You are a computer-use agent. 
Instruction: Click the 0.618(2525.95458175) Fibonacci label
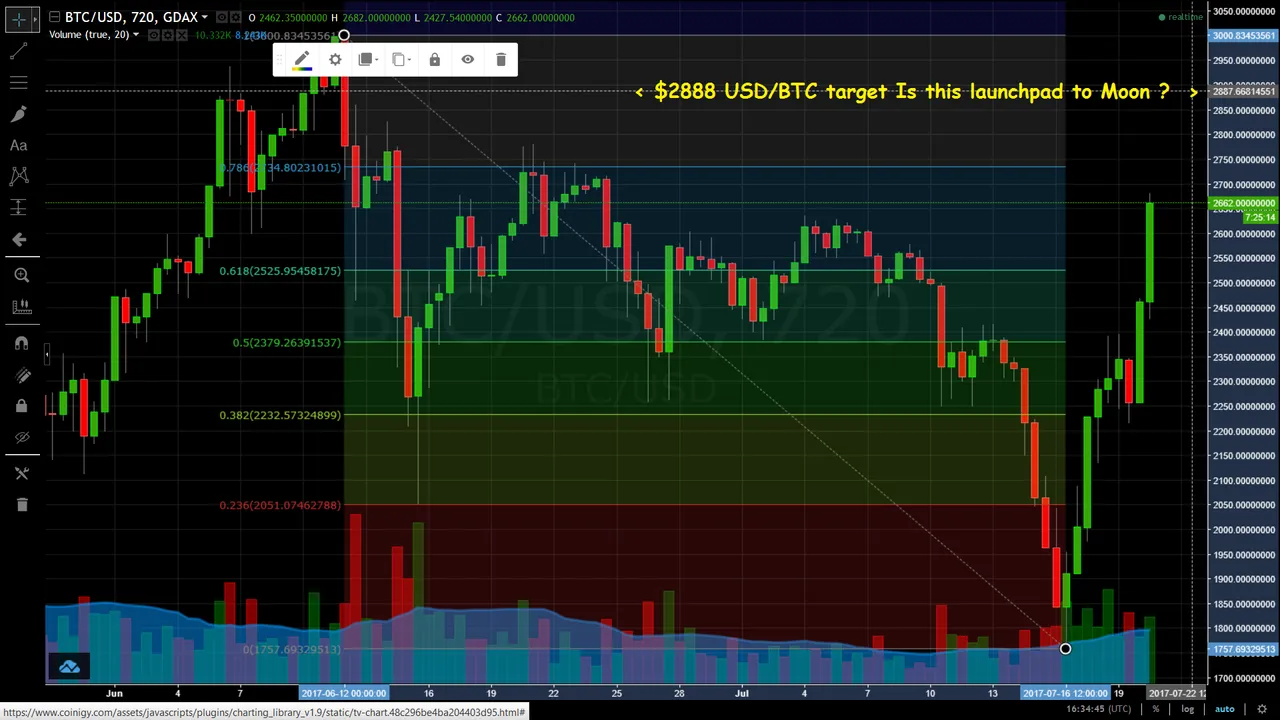(x=280, y=271)
